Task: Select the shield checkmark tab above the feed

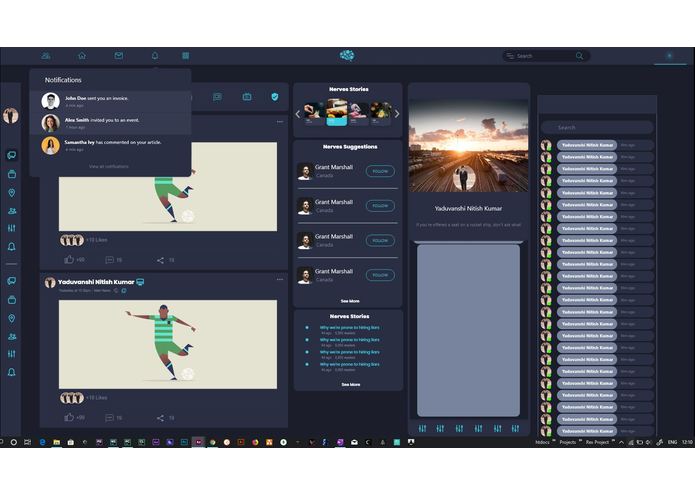Action: tap(275, 97)
